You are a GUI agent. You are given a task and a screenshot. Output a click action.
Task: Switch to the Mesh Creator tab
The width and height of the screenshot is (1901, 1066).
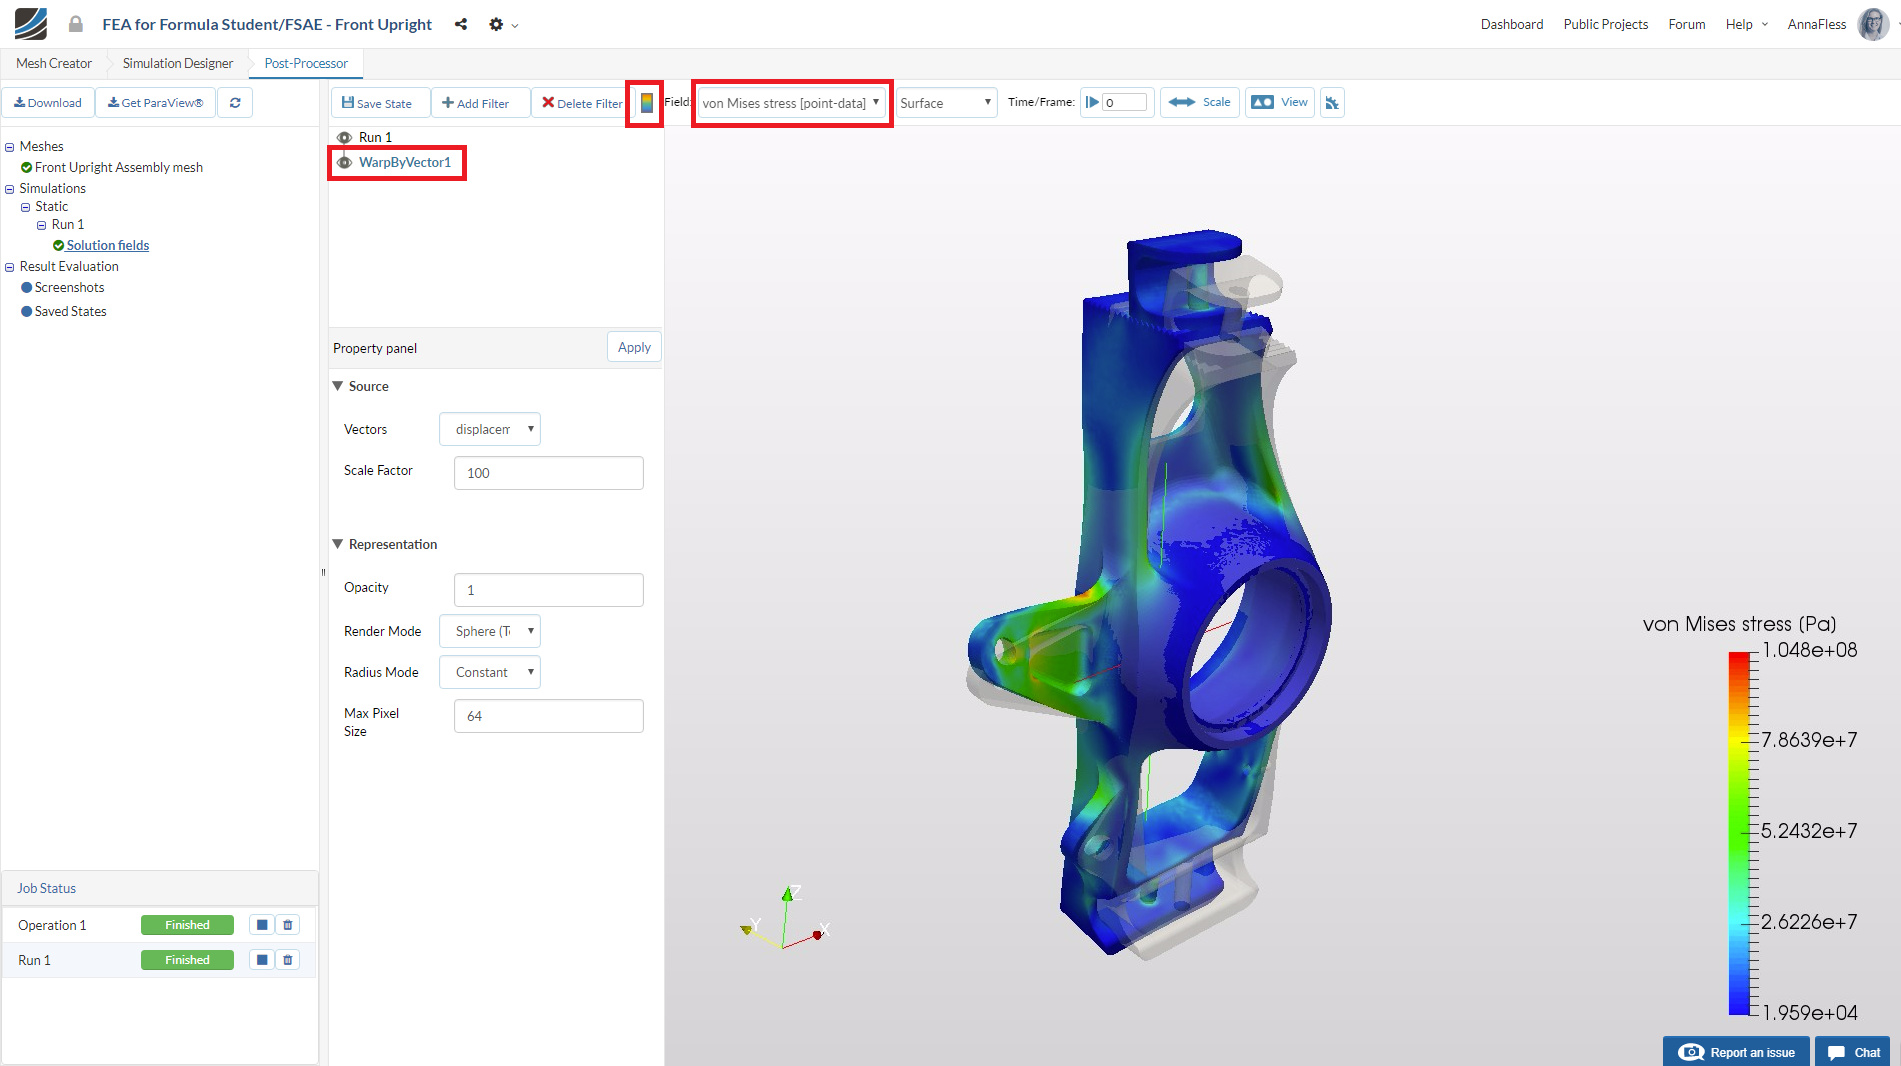[x=54, y=63]
